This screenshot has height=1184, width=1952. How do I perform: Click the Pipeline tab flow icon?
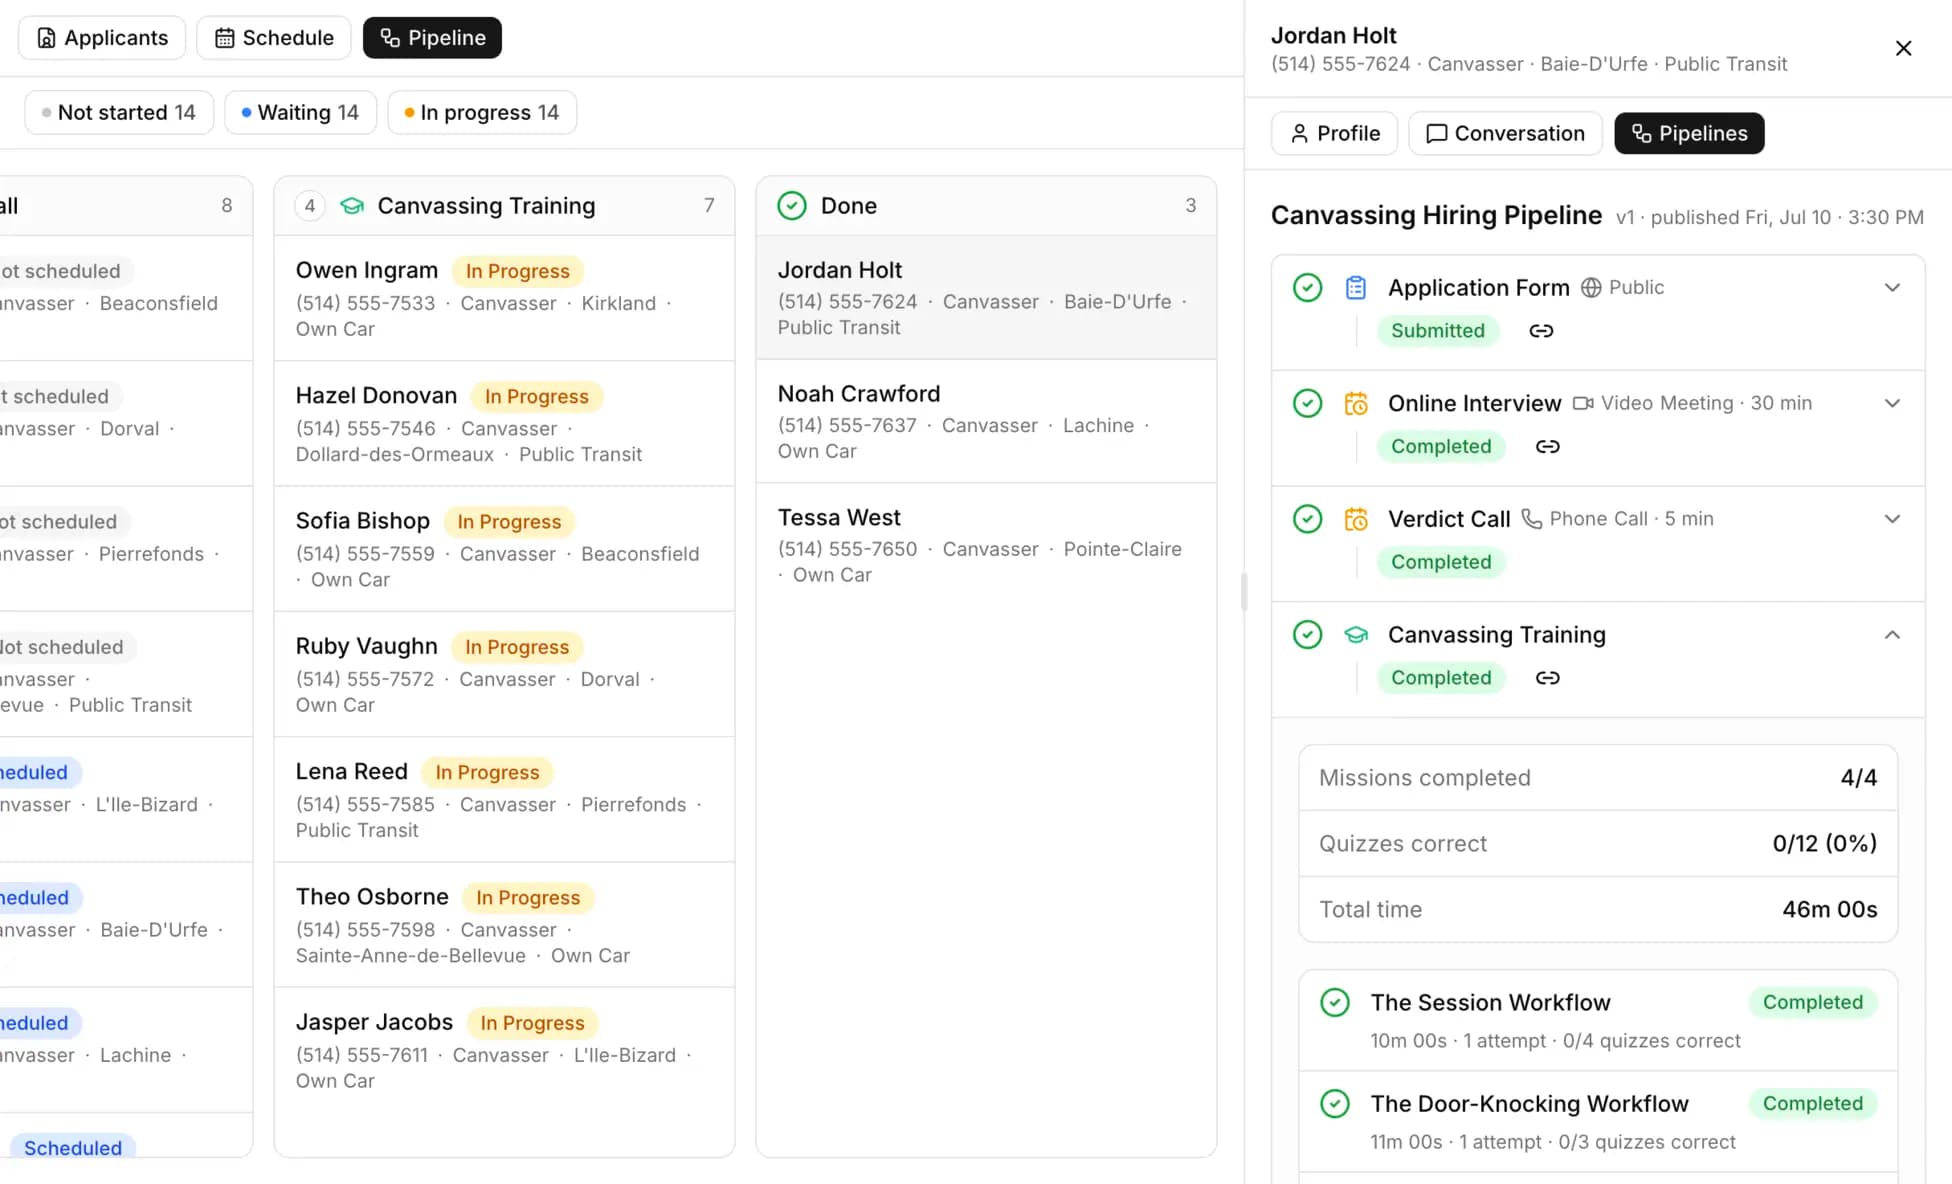[x=390, y=38]
